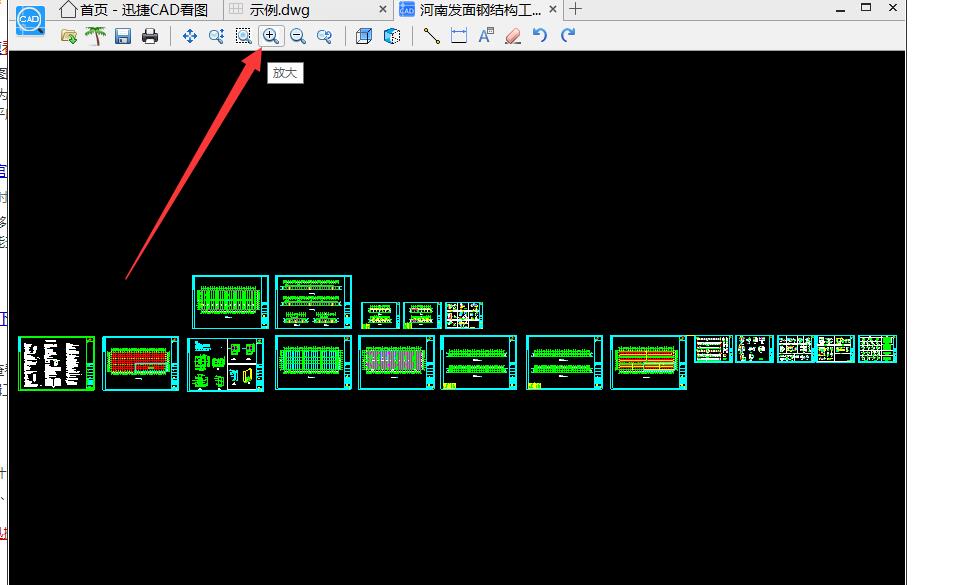Switch to 3D wireframe cube view
The image size is (957, 585).
364,37
